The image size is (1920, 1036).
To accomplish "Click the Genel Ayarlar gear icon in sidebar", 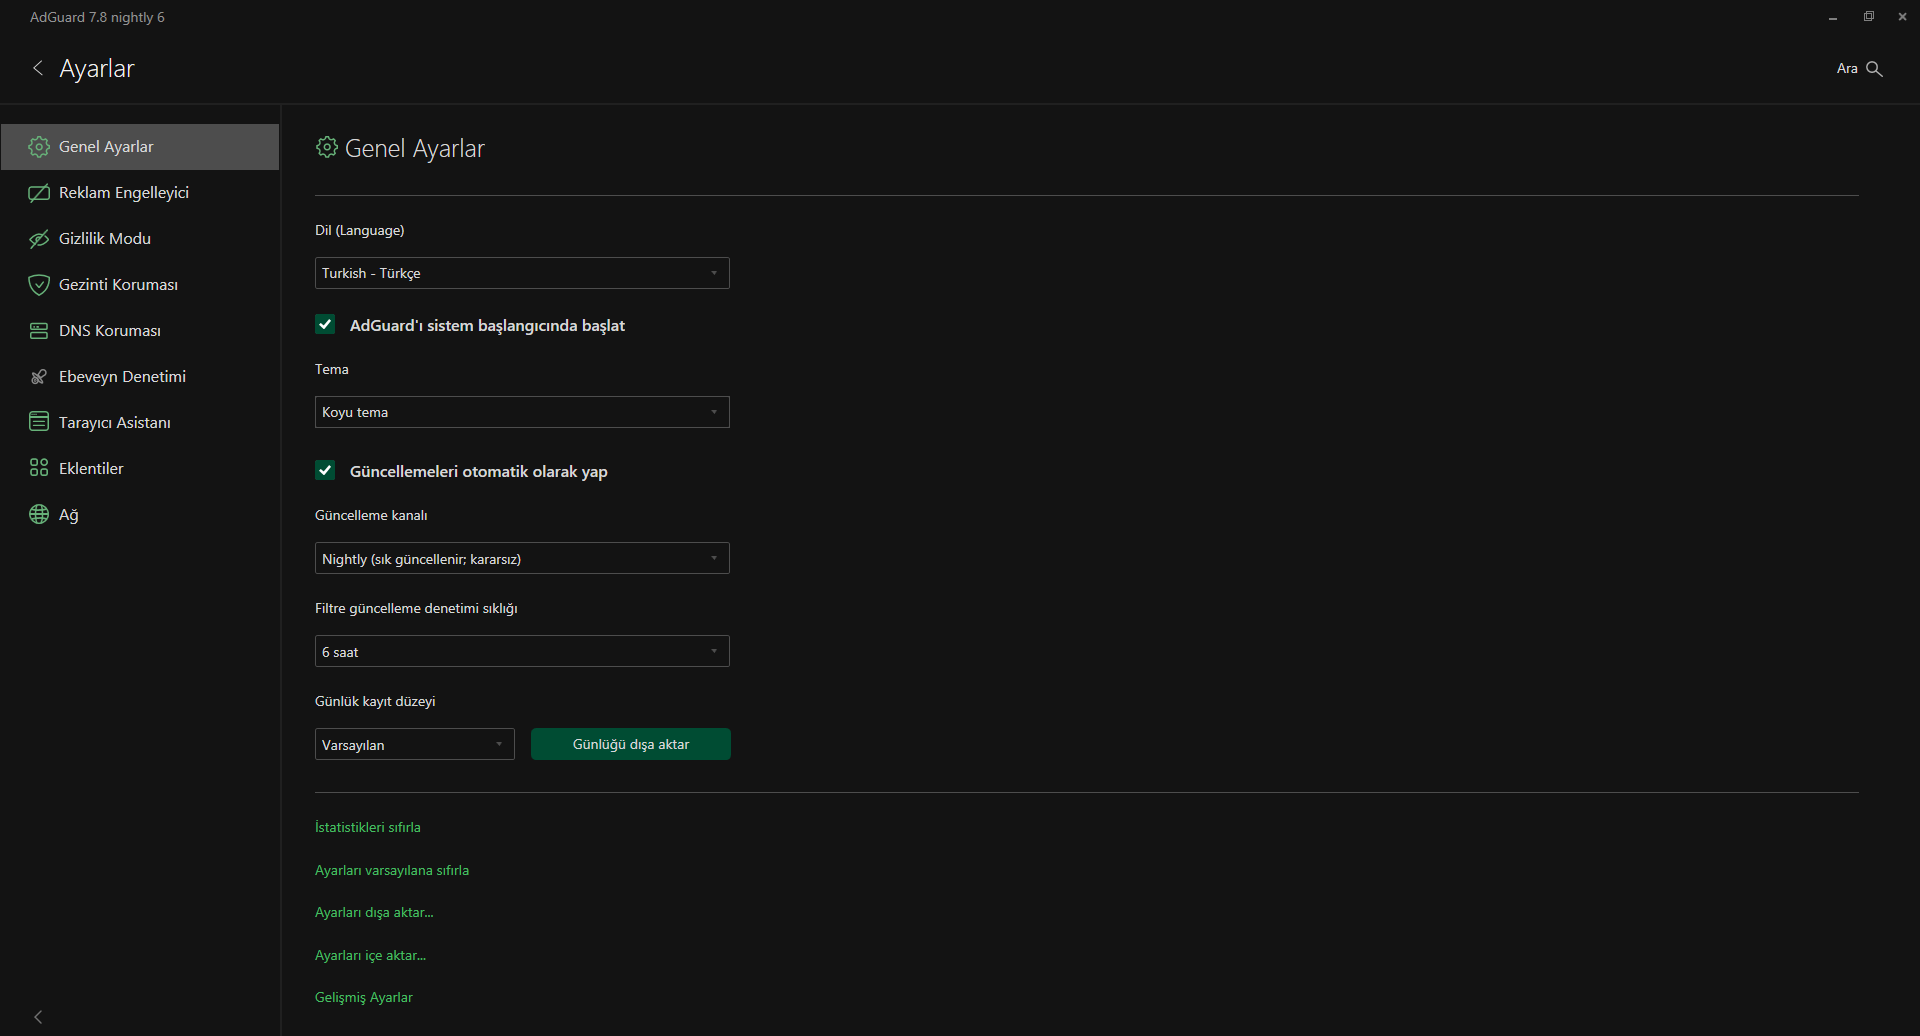I will tap(39, 147).
